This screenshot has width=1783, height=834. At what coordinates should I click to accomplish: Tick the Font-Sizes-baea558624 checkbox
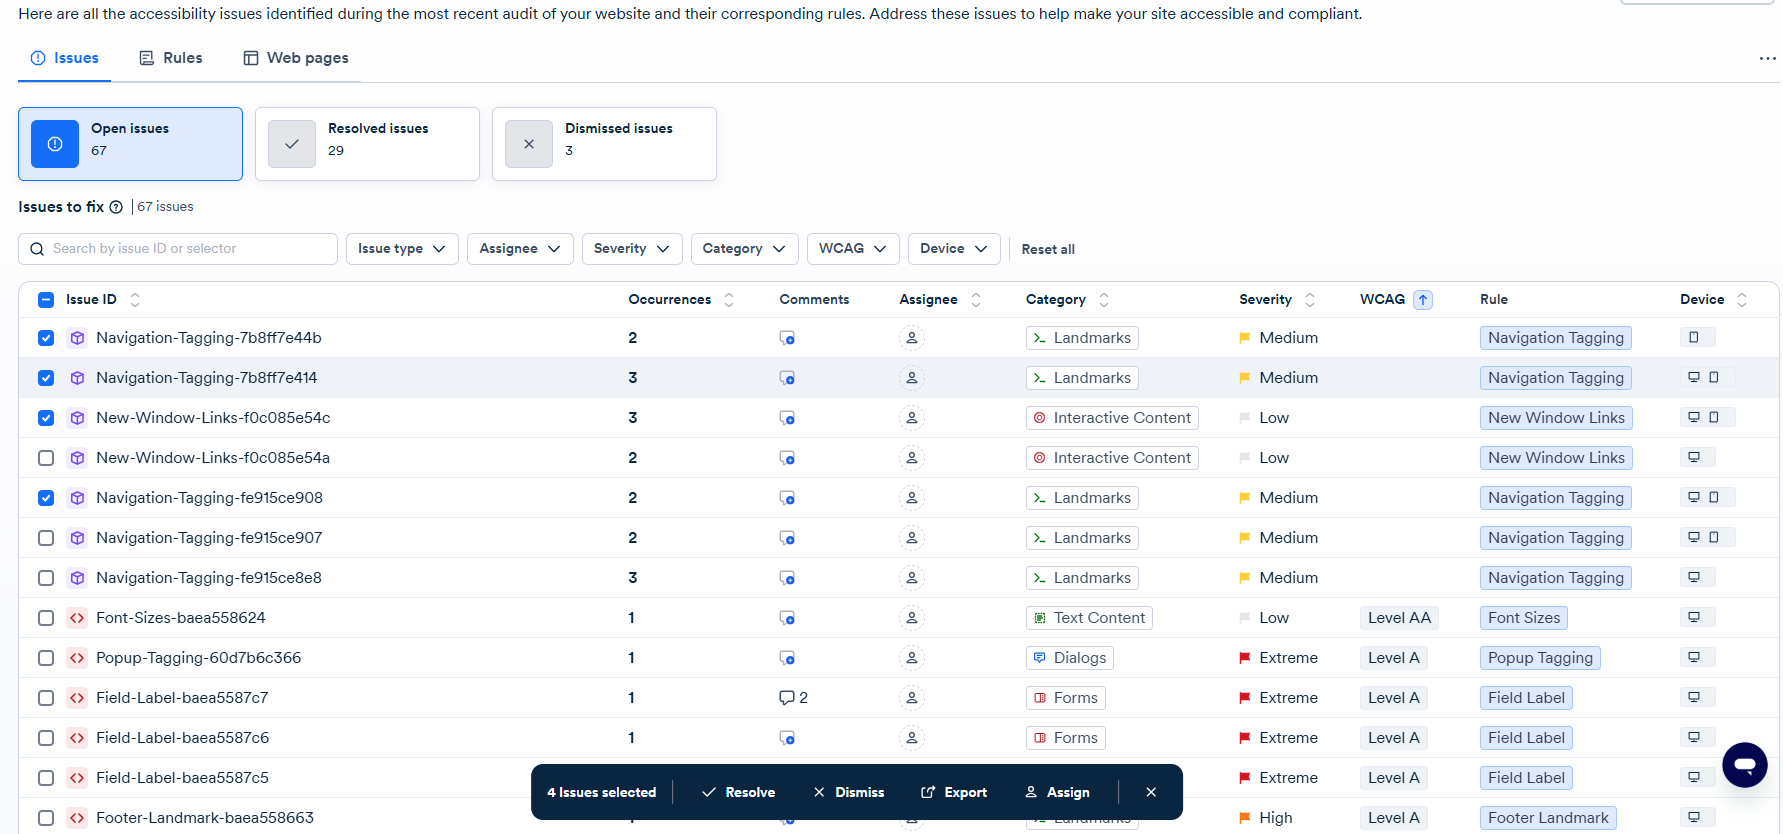(x=46, y=618)
